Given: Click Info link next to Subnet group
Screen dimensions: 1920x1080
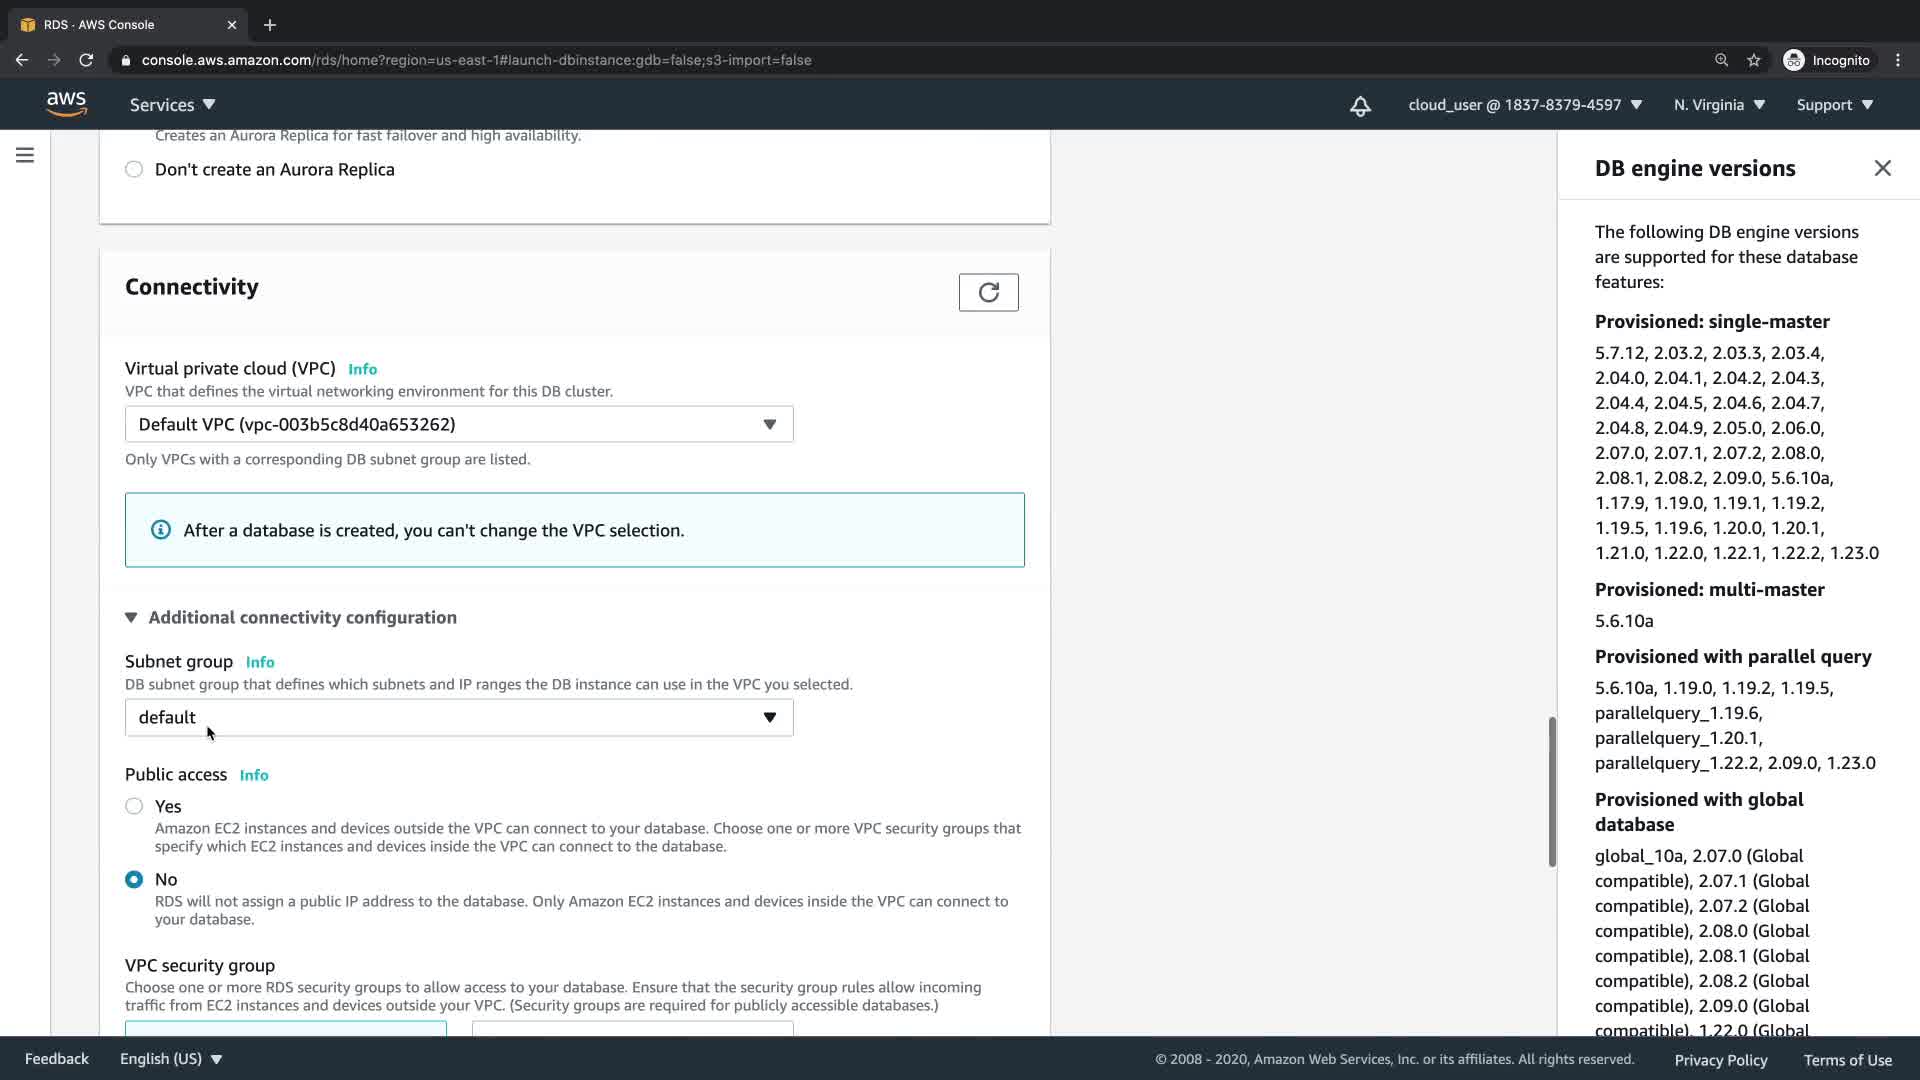Looking at the screenshot, I should pos(260,662).
